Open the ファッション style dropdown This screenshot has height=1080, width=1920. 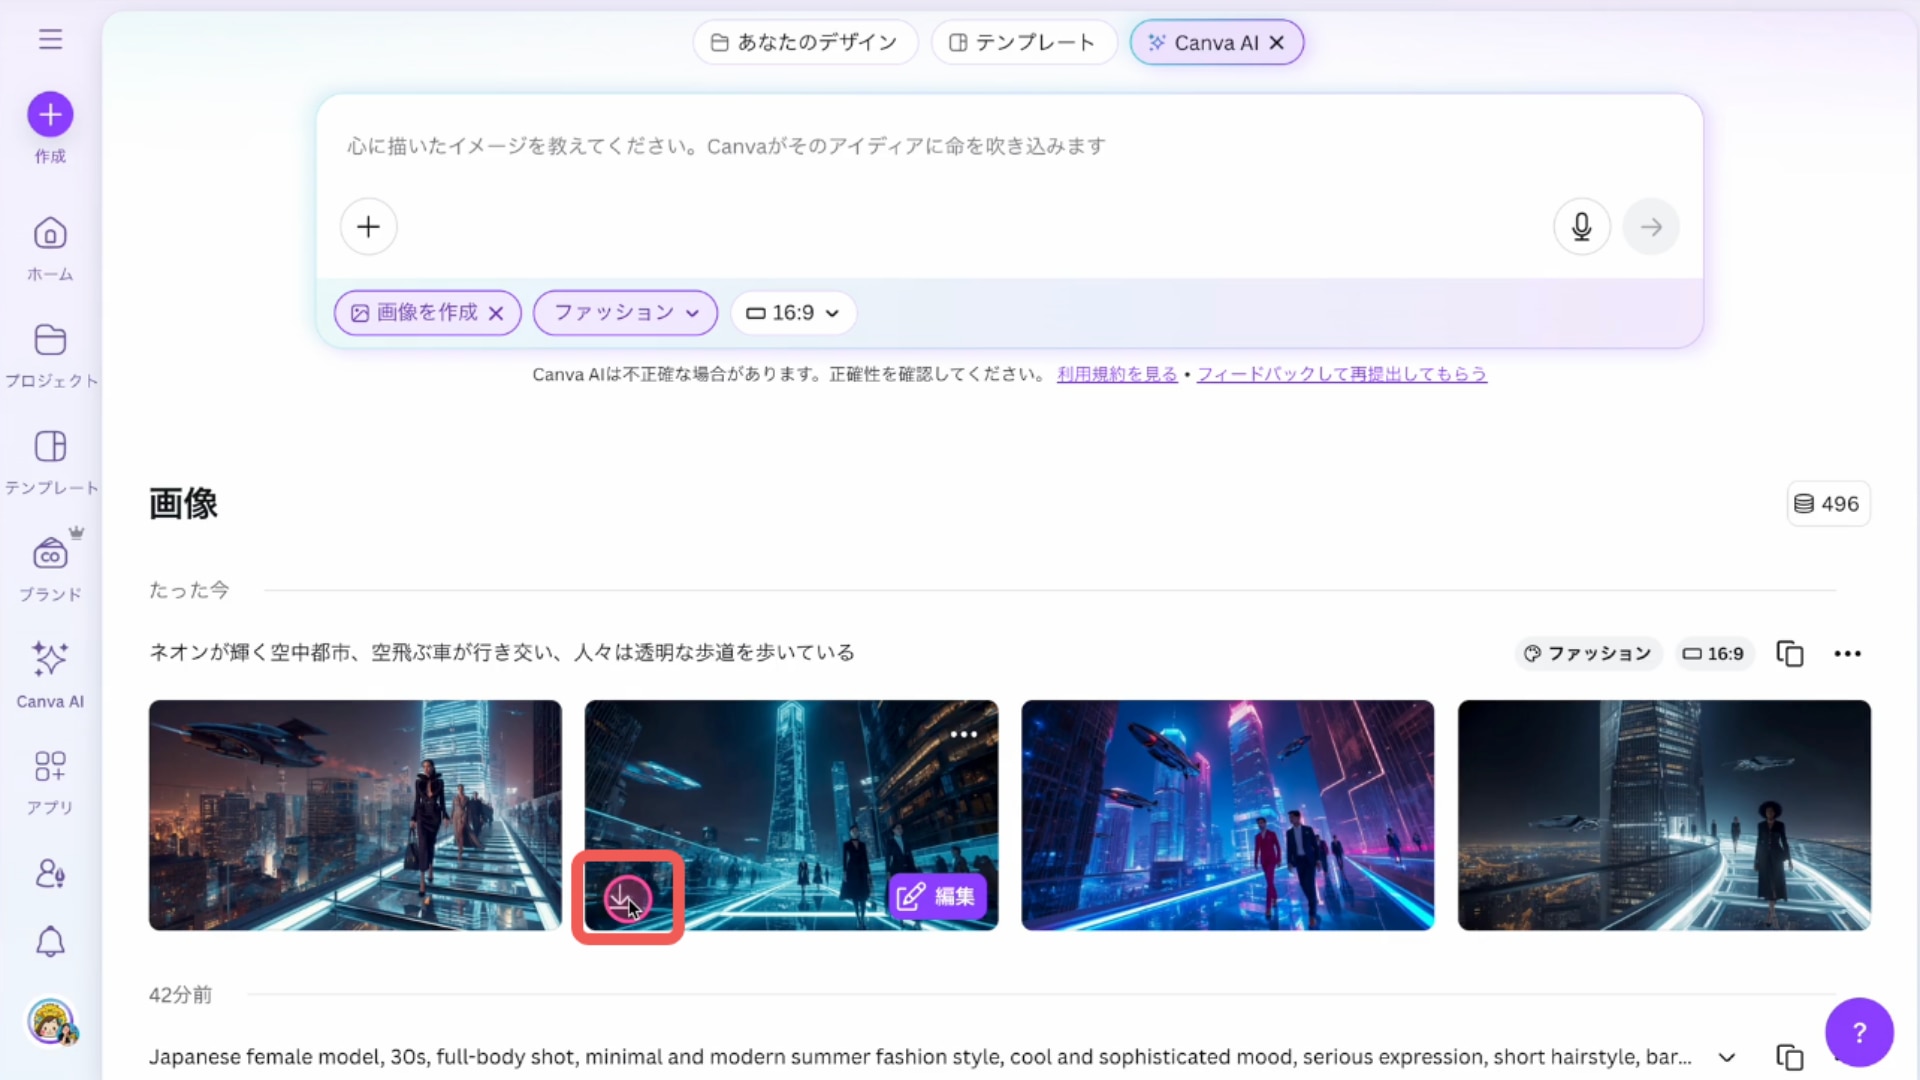[x=625, y=313]
